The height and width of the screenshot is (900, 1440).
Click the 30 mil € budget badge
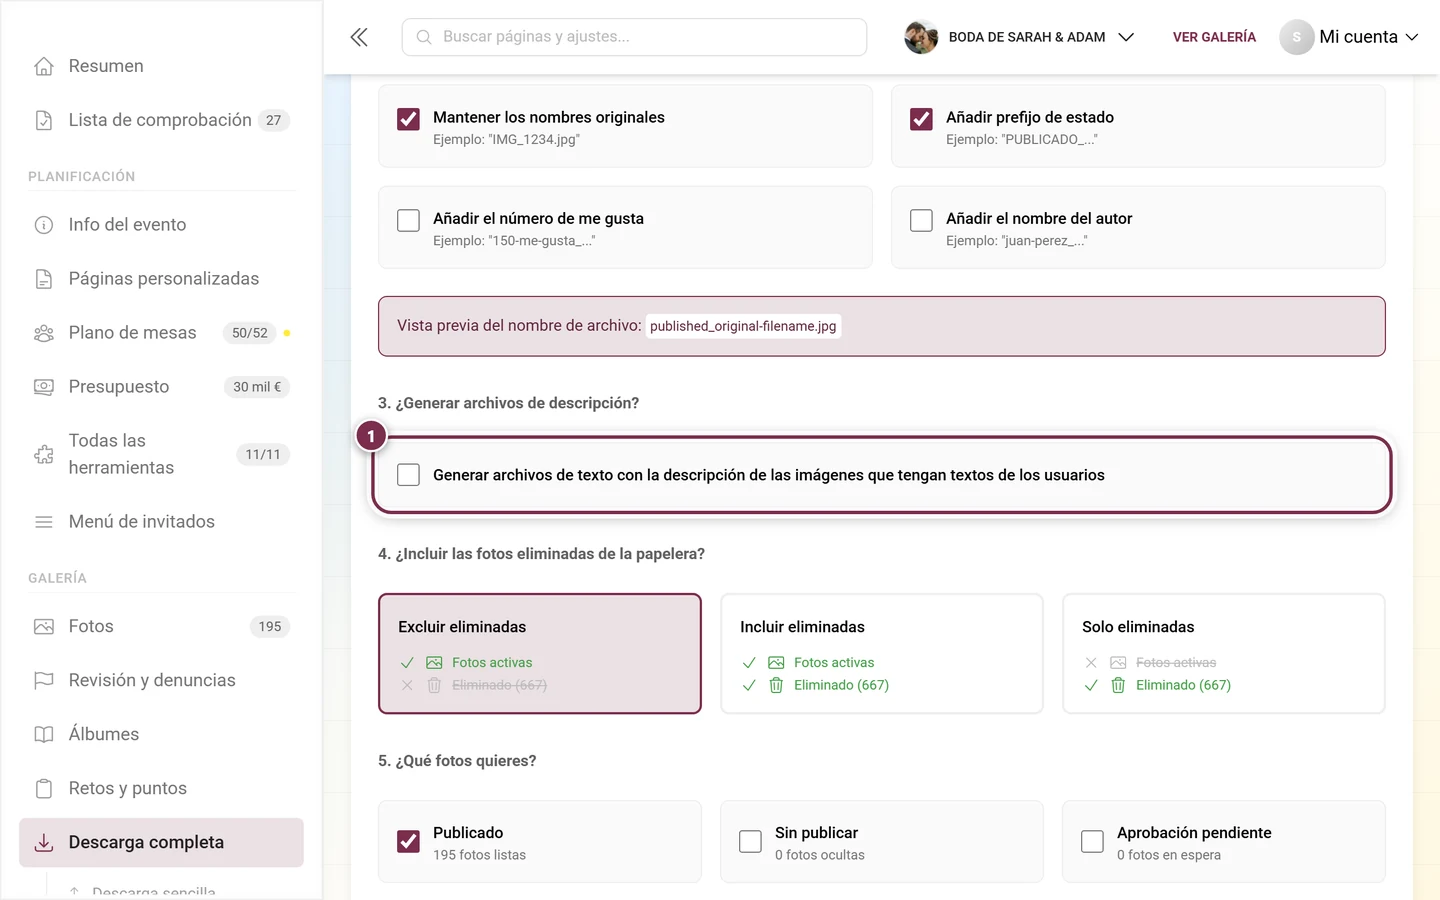pyautogui.click(x=257, y=387)
